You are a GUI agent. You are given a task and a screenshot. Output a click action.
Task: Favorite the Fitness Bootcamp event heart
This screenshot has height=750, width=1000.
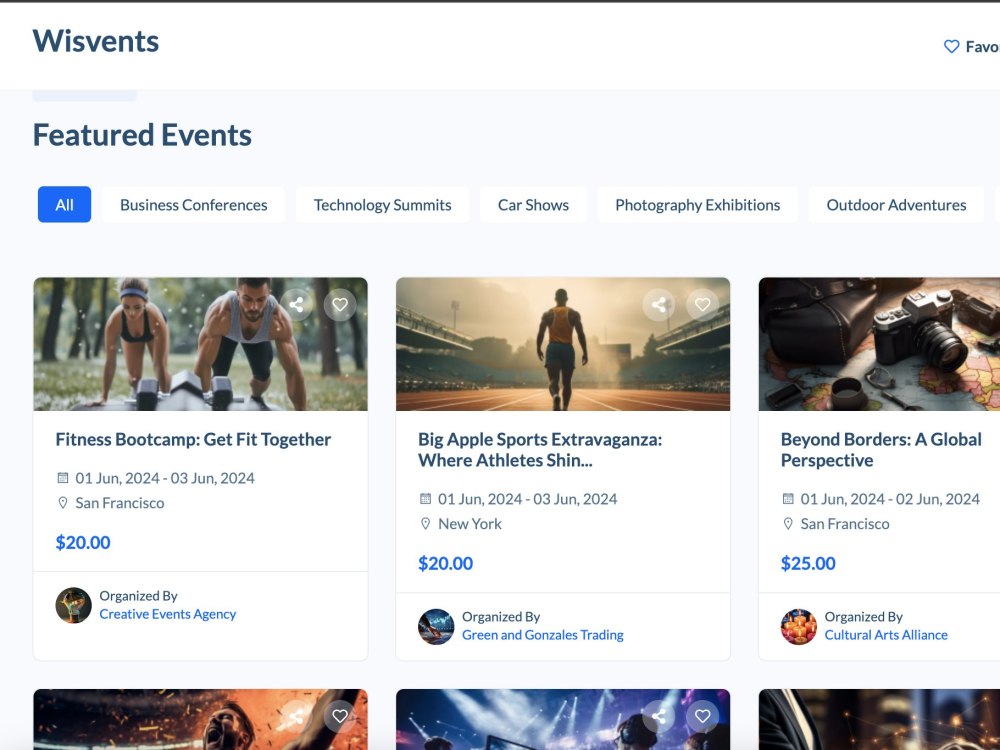point(340,305)
